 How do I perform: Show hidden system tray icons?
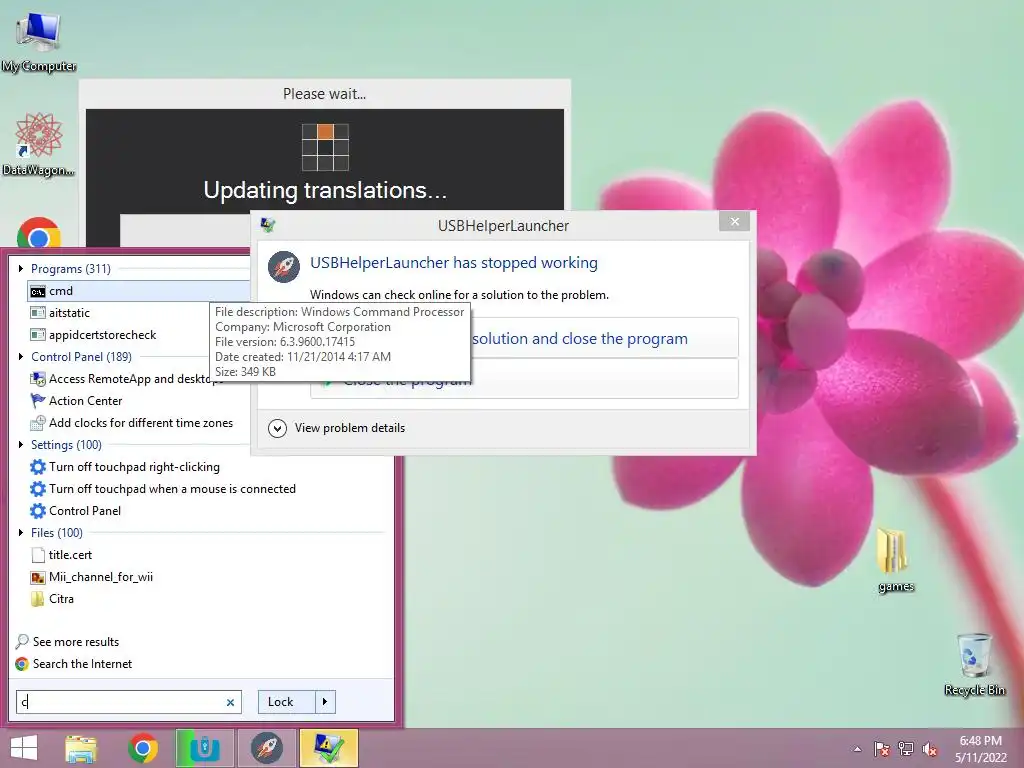tap(857, 749)
